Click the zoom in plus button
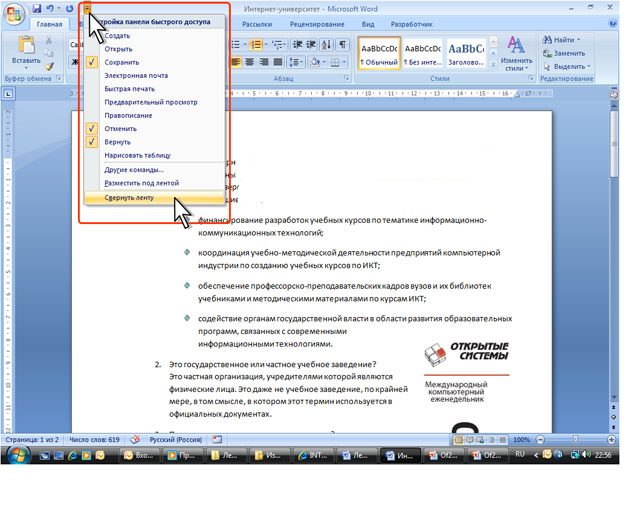Image resolution: width=640 pixels, height=512 pixels. pyautogui.click(x=611, y=440)
